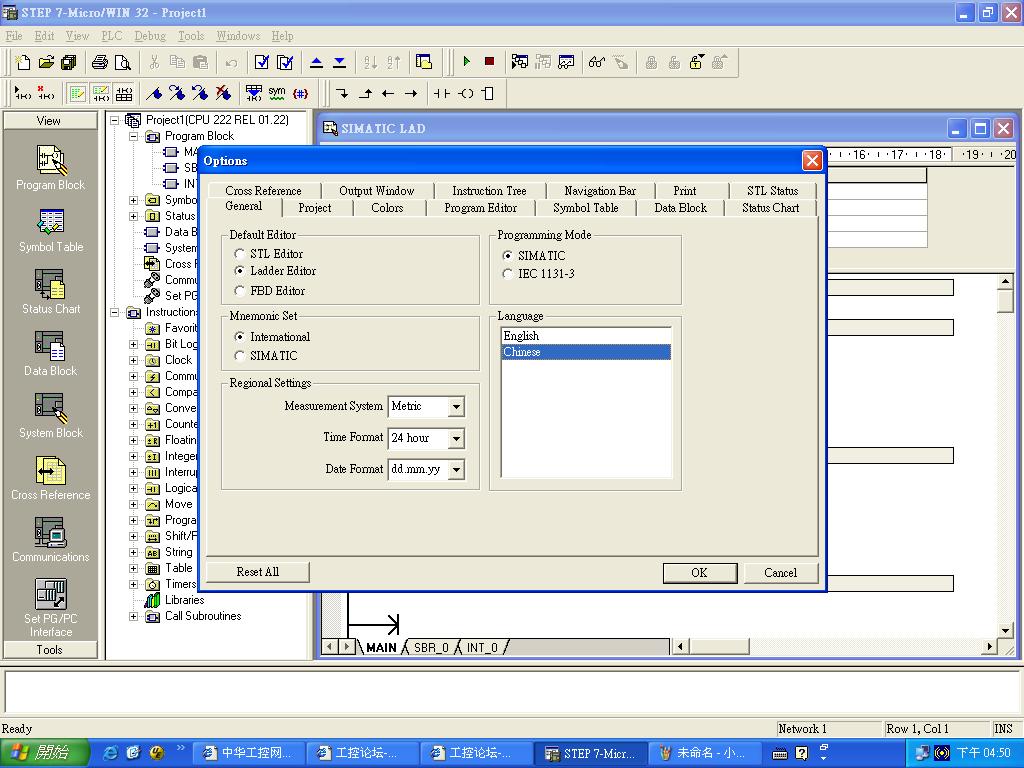Open the Output Window tab
Image resolution: width=1024 pixels, height=768 pixels.
click(x=377, y=191)
